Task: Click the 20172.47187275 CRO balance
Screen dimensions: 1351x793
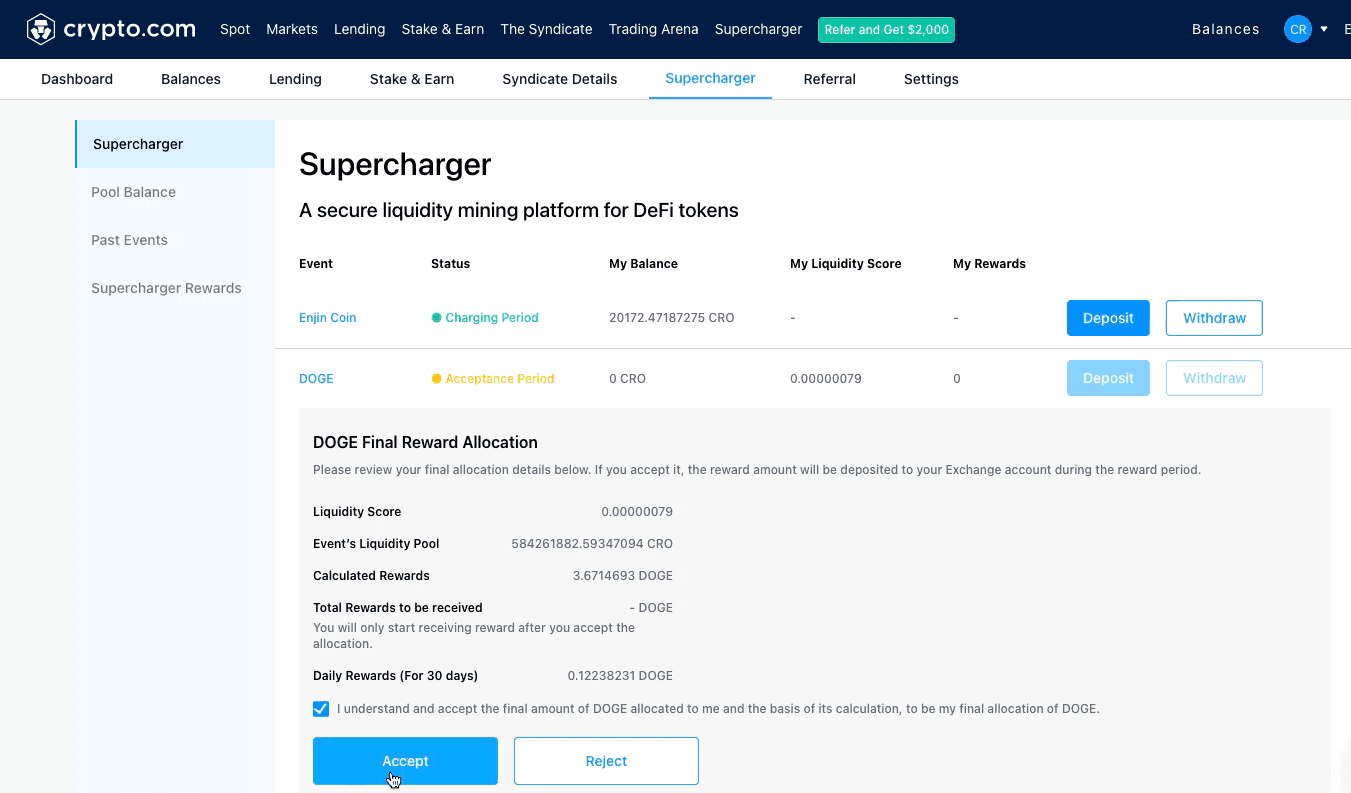Action: [672, 318]
